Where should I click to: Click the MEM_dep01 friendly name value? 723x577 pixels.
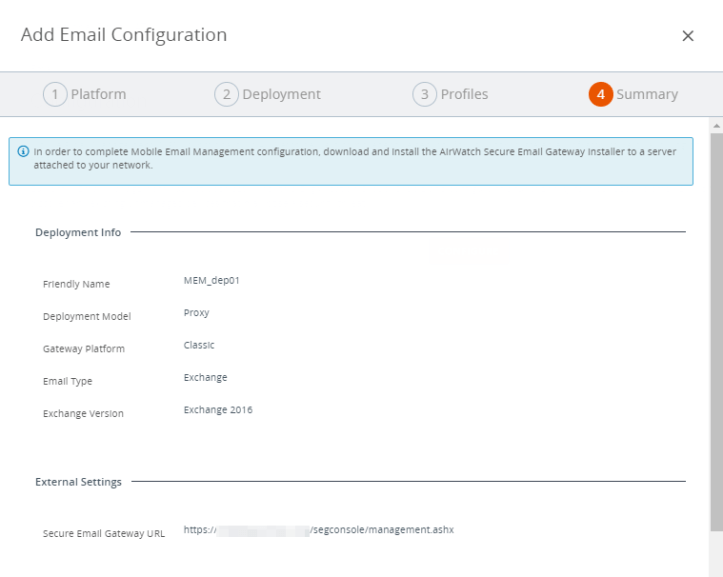tap(211, 280)
